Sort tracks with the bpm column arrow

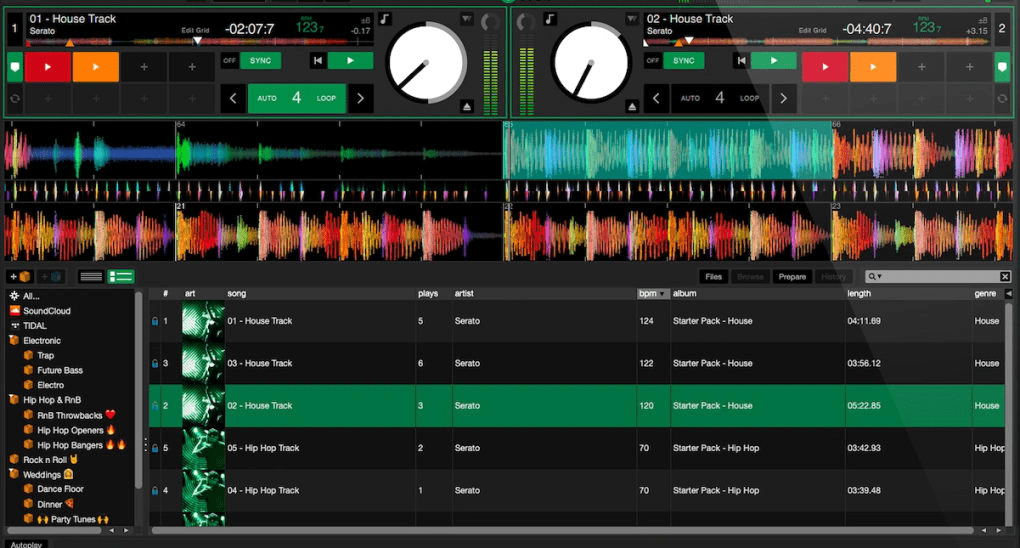pos(662,294)
